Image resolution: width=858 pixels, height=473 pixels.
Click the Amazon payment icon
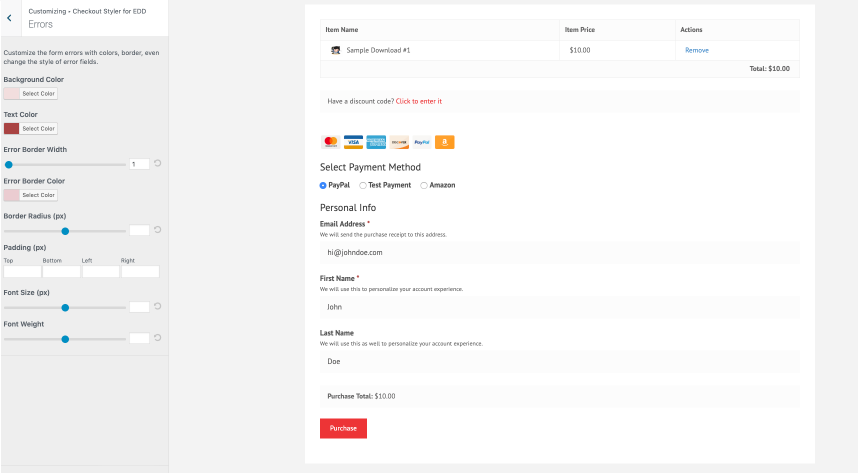coord(444,142)
